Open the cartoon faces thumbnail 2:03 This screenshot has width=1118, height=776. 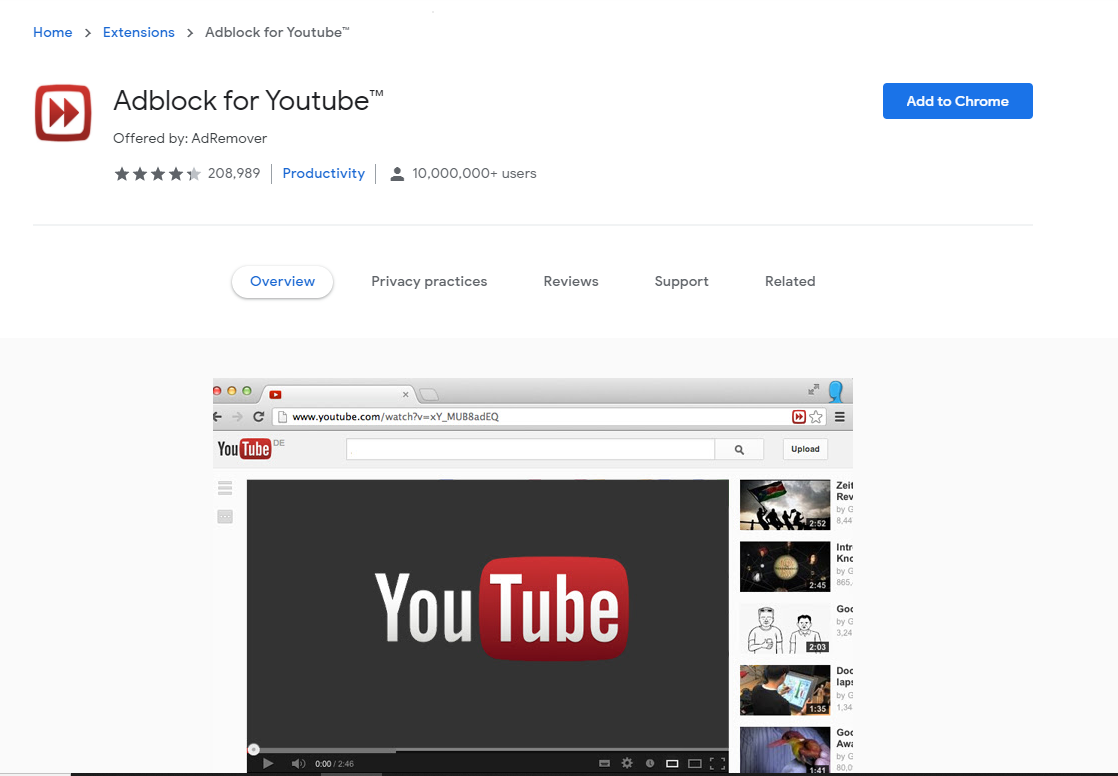[785, 628]
